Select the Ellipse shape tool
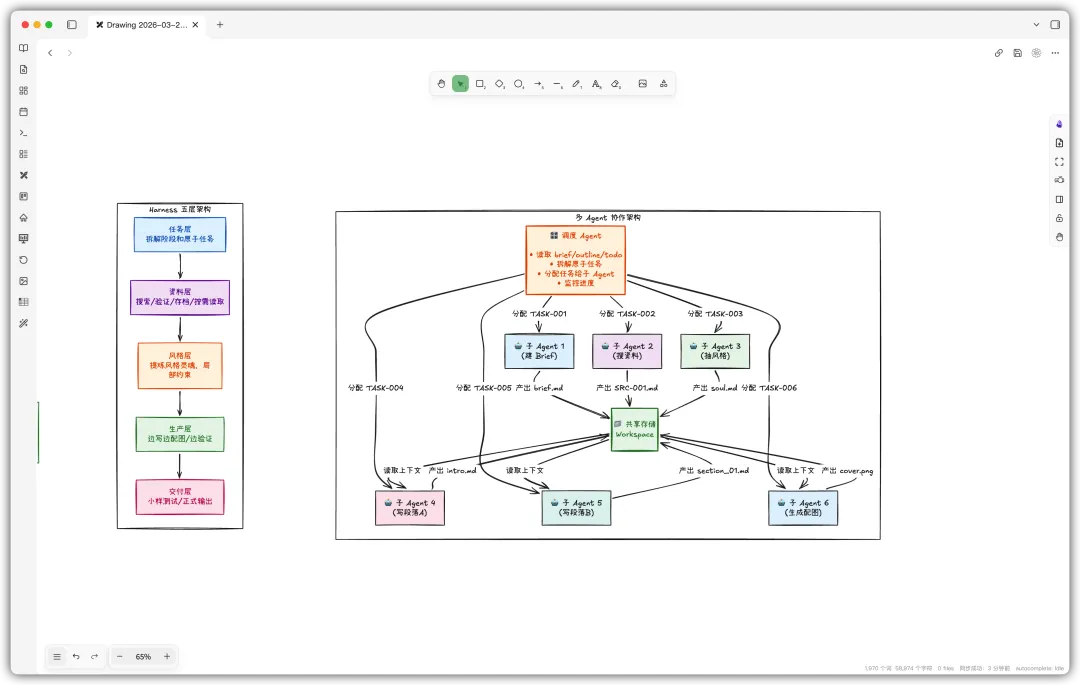 pos(519,84)
